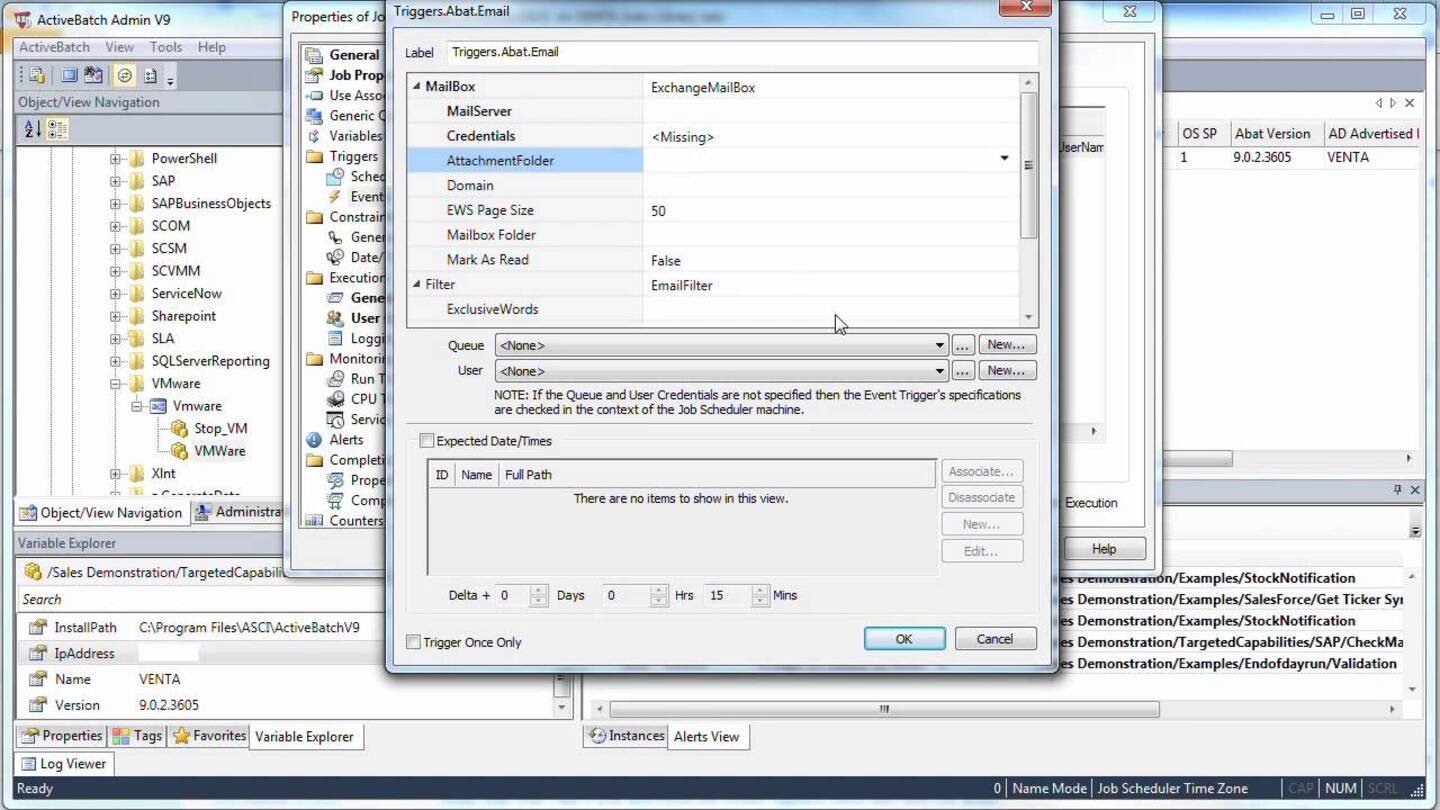Image resolution: width=1440 pixels, height=810 pixels.
Task: Click the categorized view icon beside the A-Z sort
Action: pos(57,129)
